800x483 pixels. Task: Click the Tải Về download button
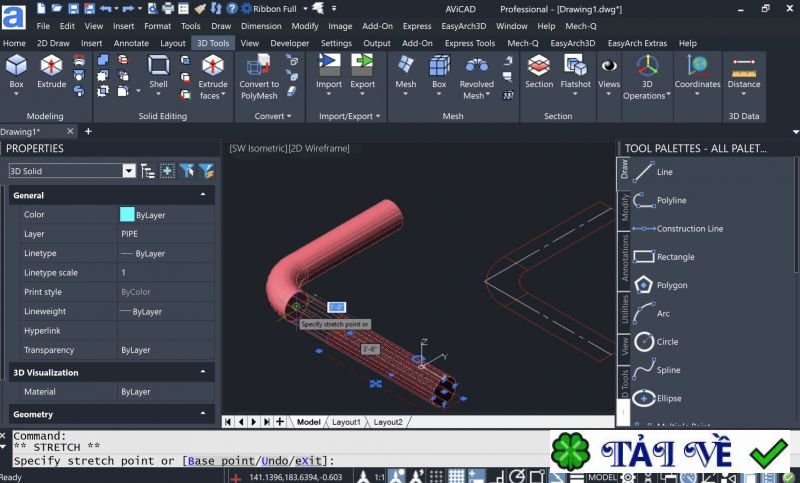pyautogui.click(x=669, y=452)
